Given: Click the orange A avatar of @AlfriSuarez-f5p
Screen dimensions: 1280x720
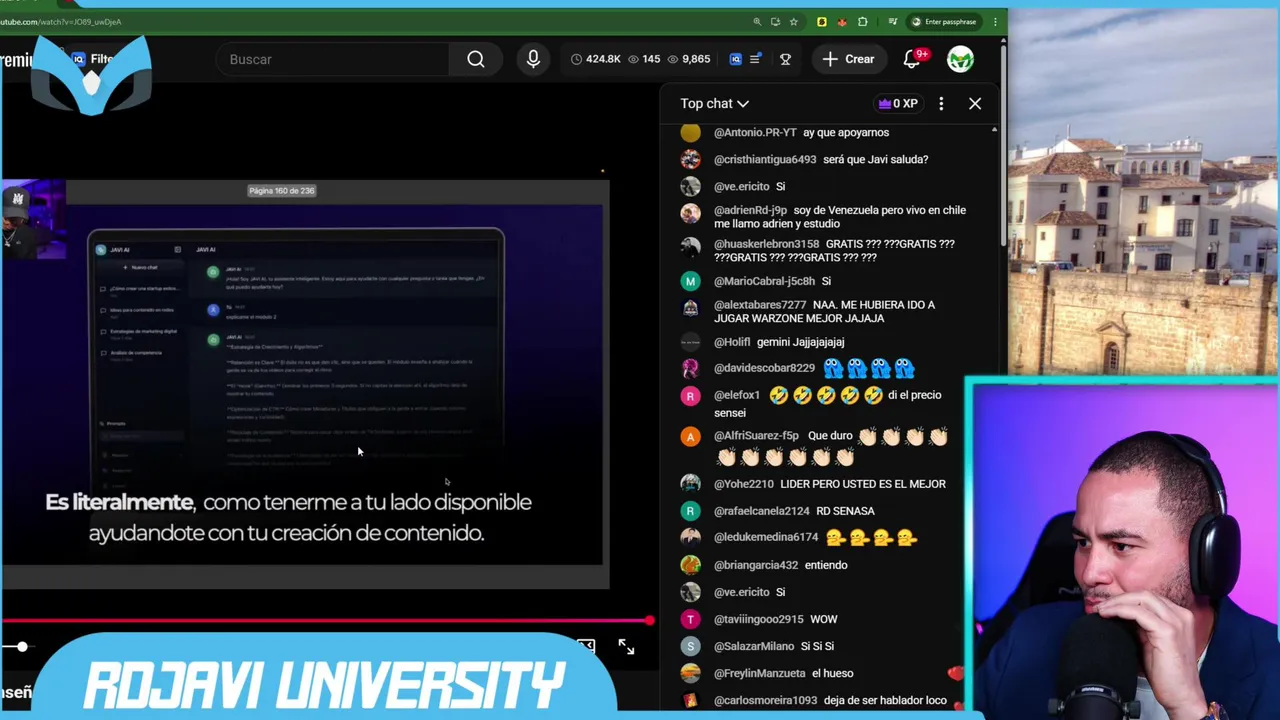Looking at the screenshot, I should [690, 436].
